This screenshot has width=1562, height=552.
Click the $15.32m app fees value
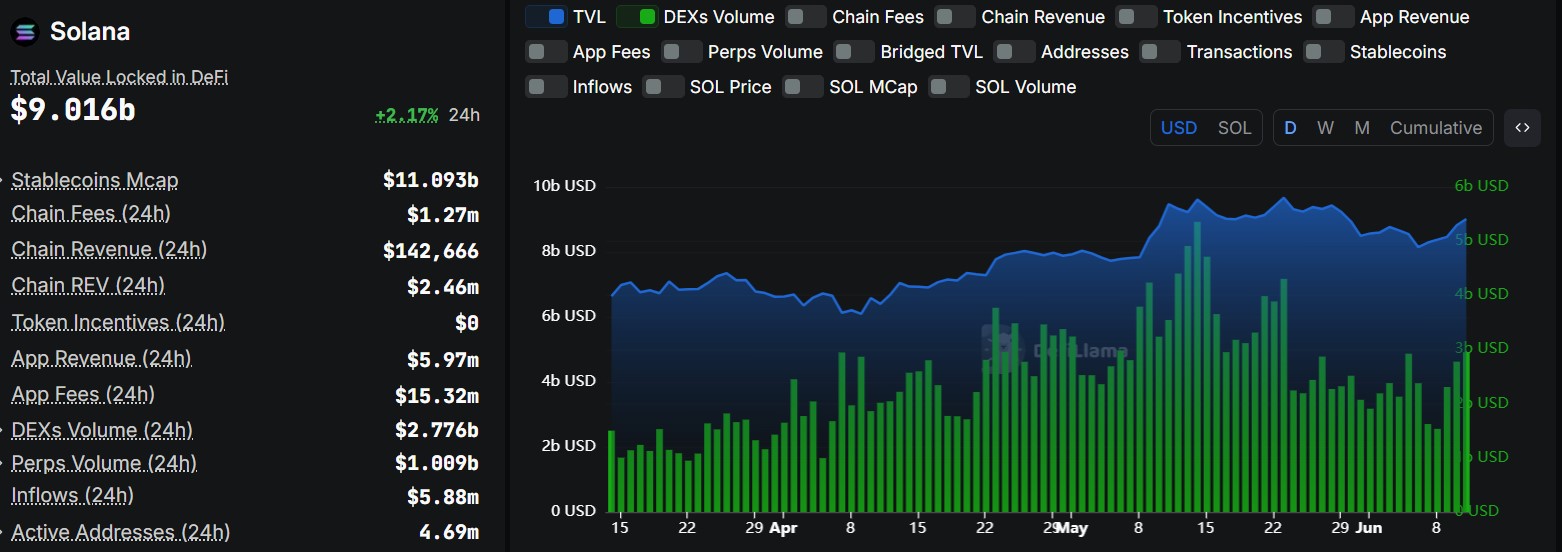(437, 396)
